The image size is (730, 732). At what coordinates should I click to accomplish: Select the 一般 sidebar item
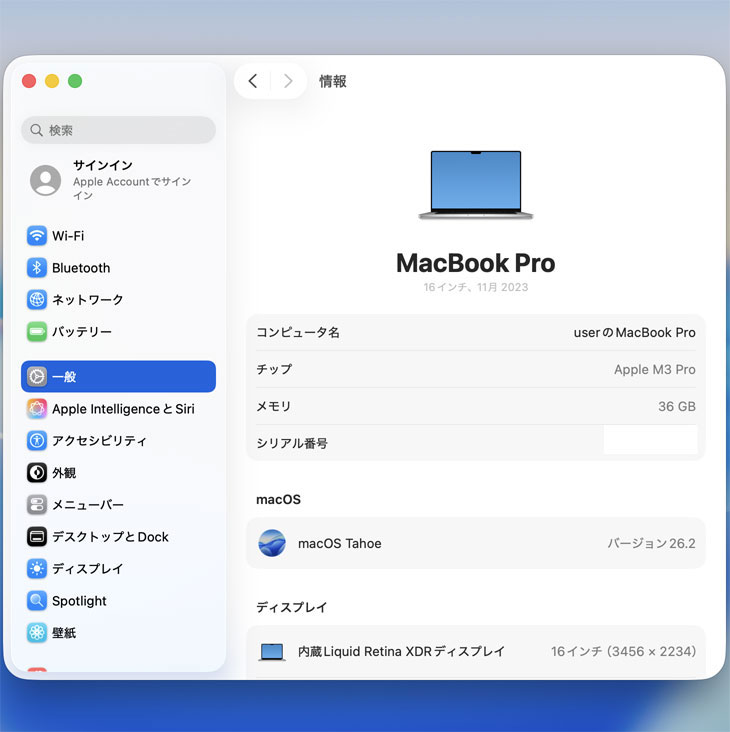coord(118,377)
